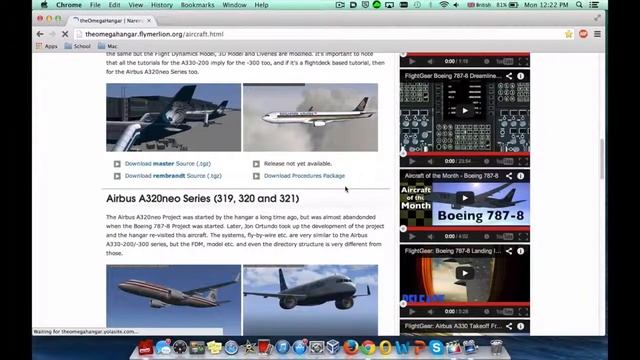Screen dimensions: 640x360
Task: Open the Trash in the Dock
Action: pyautogui.click(x=496, y=347)
